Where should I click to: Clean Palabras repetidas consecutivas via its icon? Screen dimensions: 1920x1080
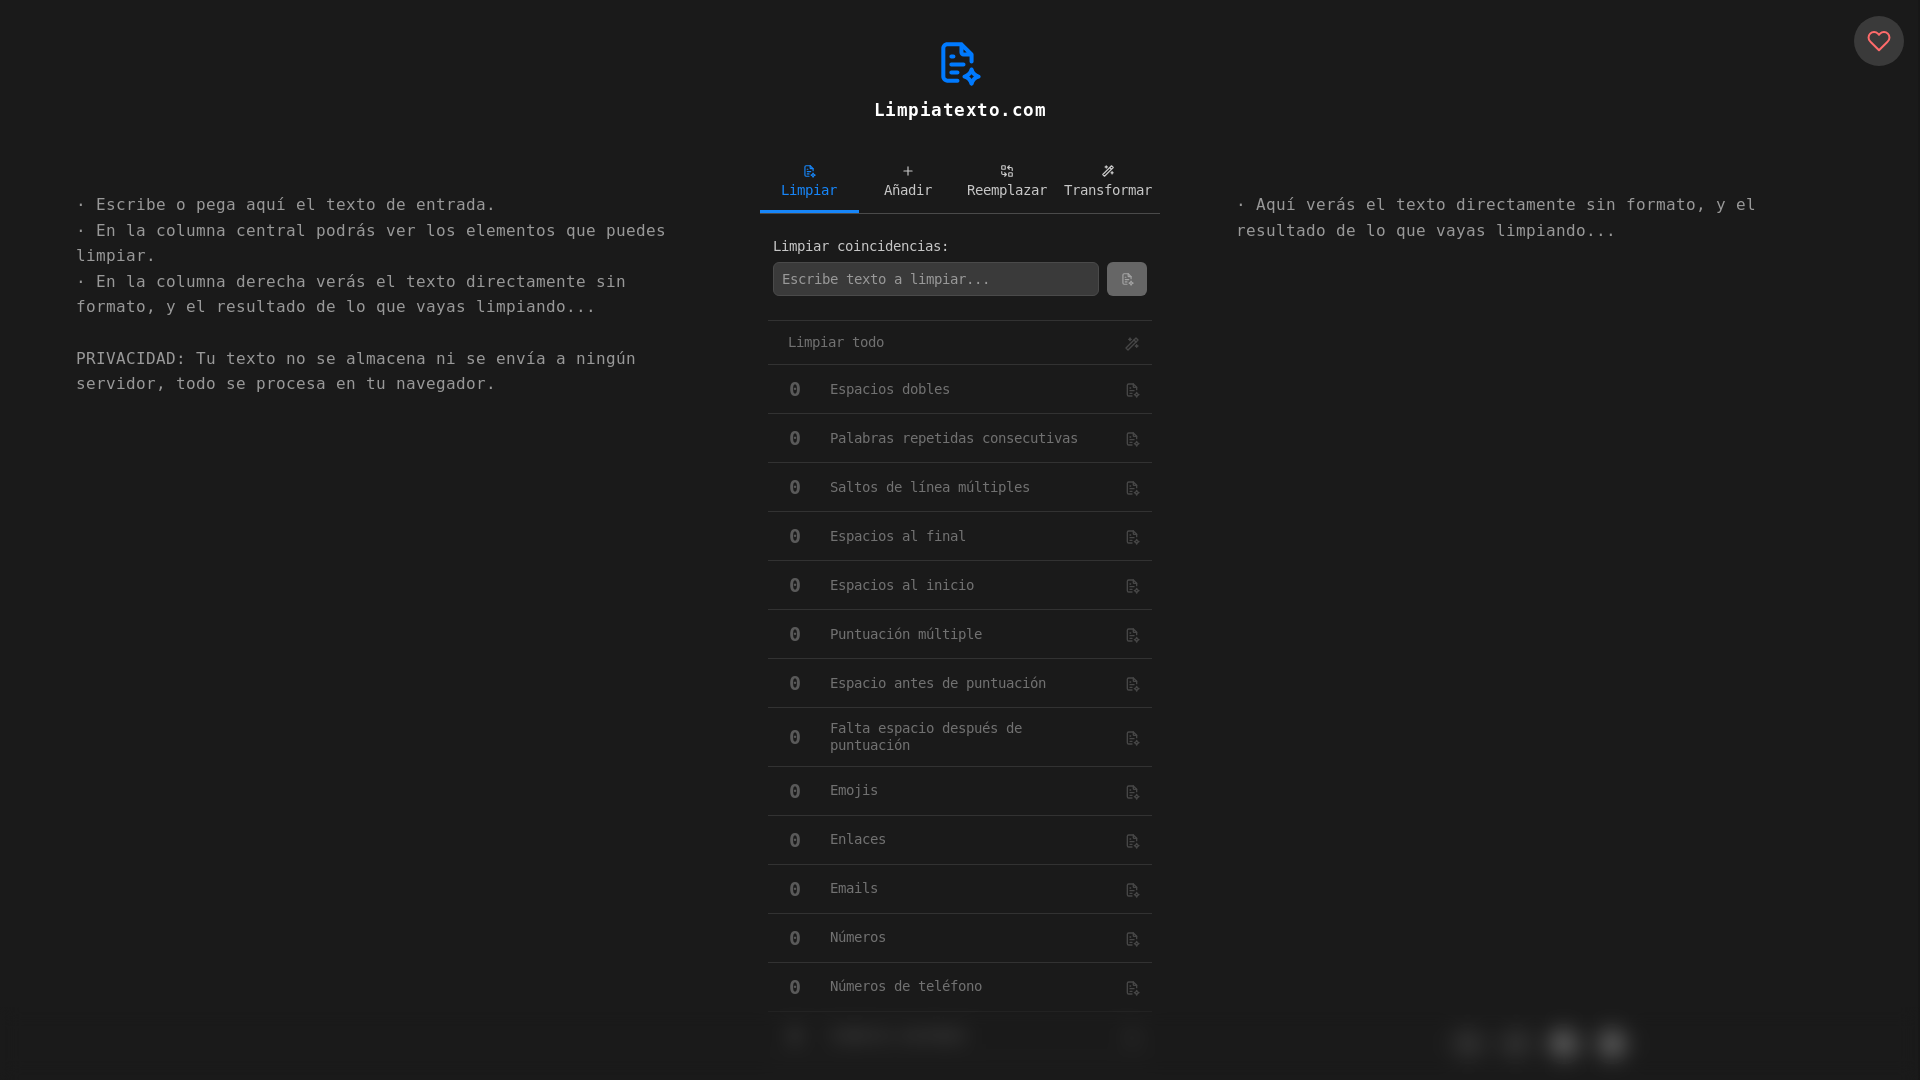1132,439
